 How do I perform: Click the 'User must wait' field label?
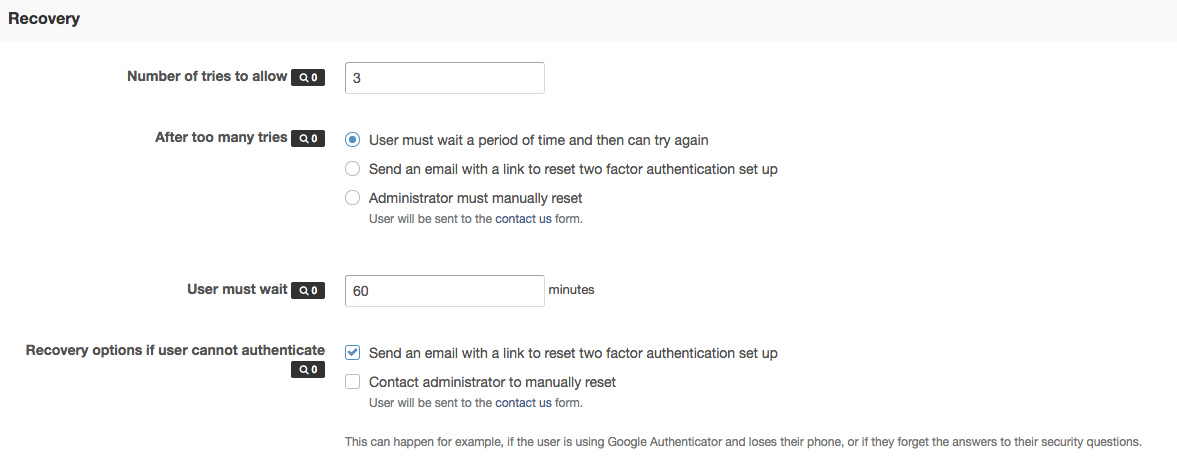pyautogui.click(x=237, y=290)
